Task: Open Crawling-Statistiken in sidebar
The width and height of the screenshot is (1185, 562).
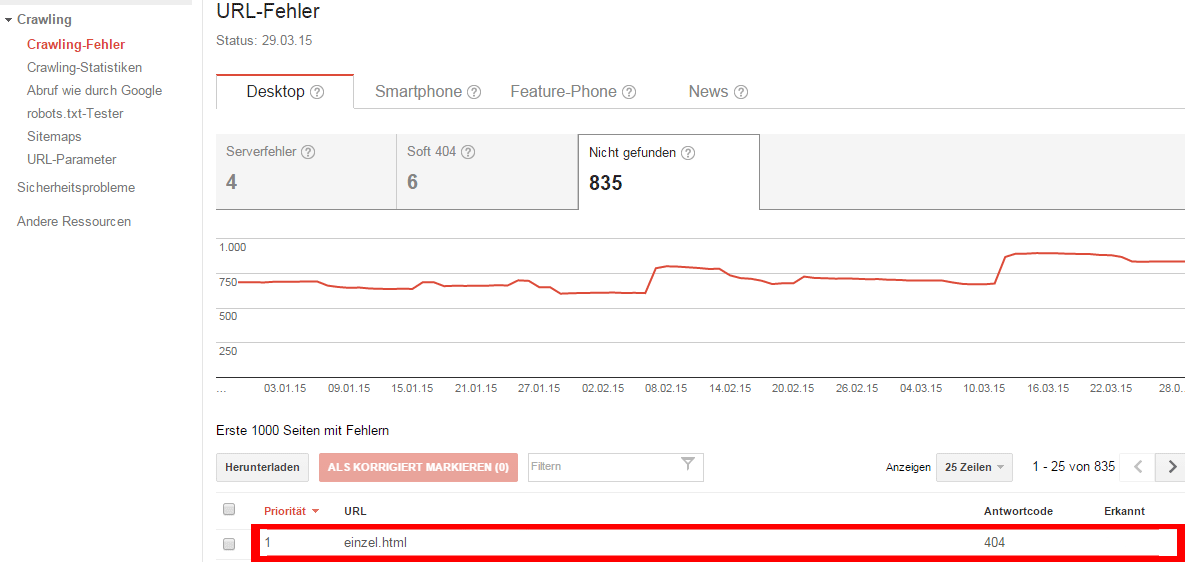Action: [x=84, y=67]
